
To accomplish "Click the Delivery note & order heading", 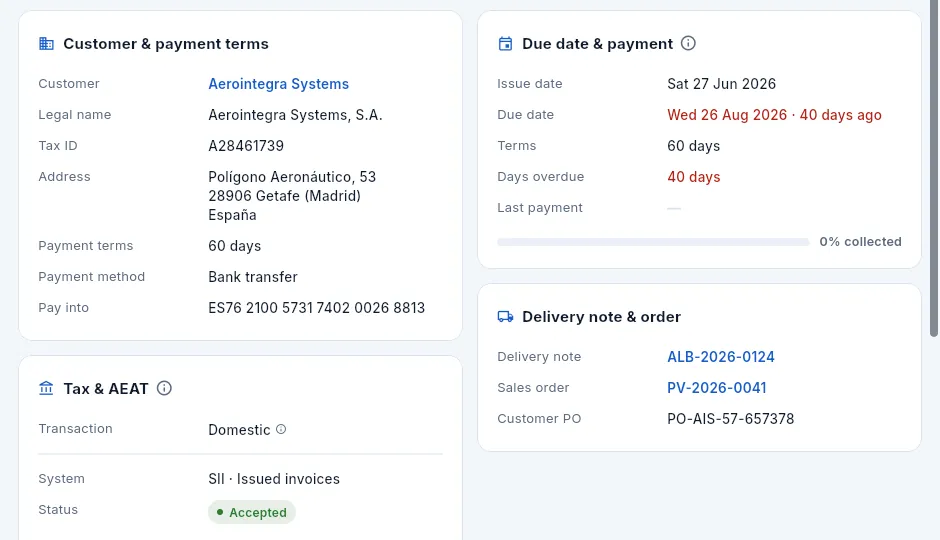I will pyautogui.click(x=601, y=316).
